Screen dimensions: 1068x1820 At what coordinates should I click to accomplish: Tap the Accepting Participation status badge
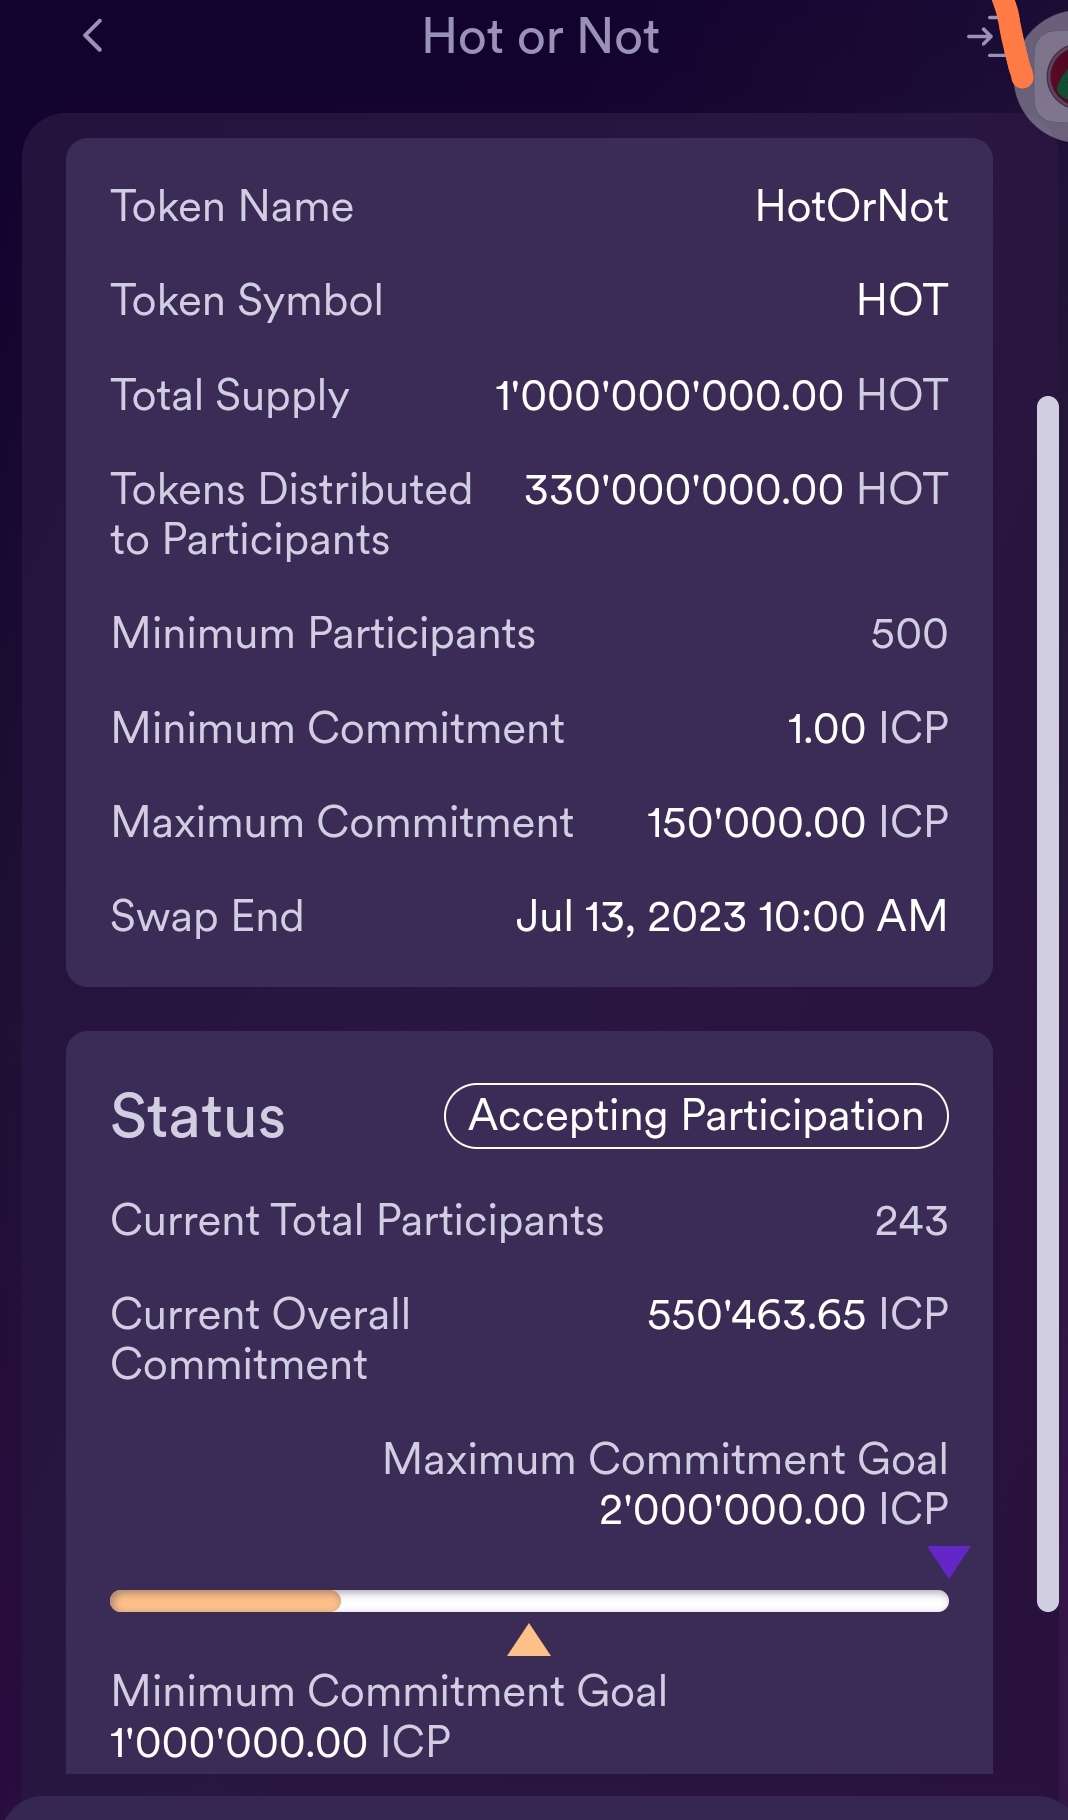[696, 1116]
